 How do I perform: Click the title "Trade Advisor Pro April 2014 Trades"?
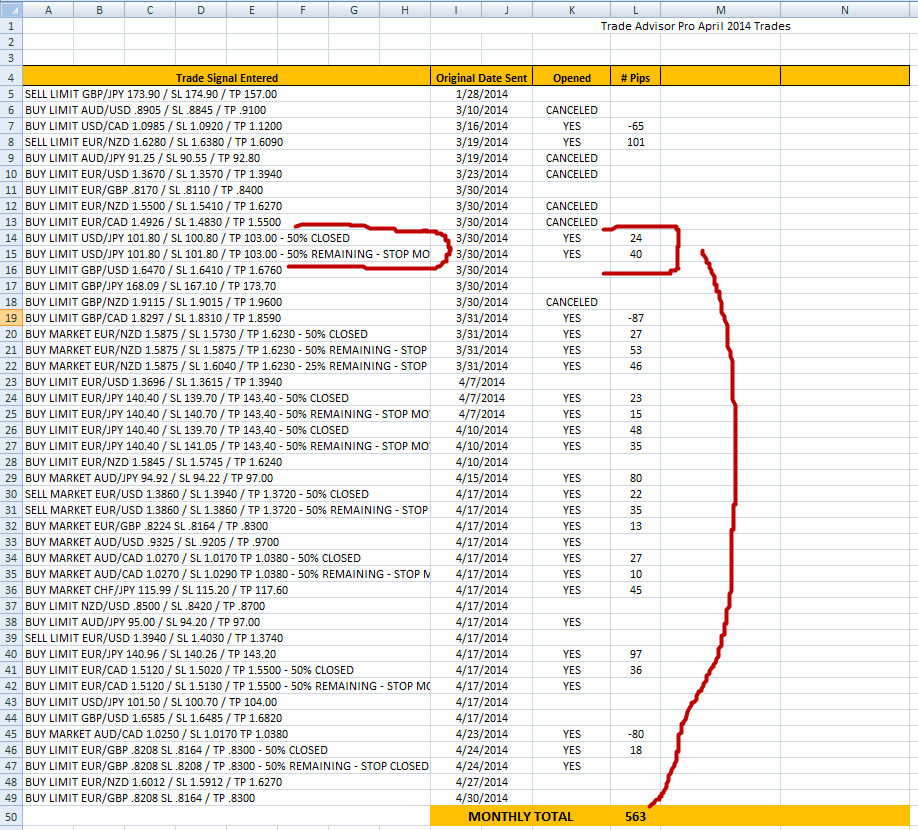(696, 26)
